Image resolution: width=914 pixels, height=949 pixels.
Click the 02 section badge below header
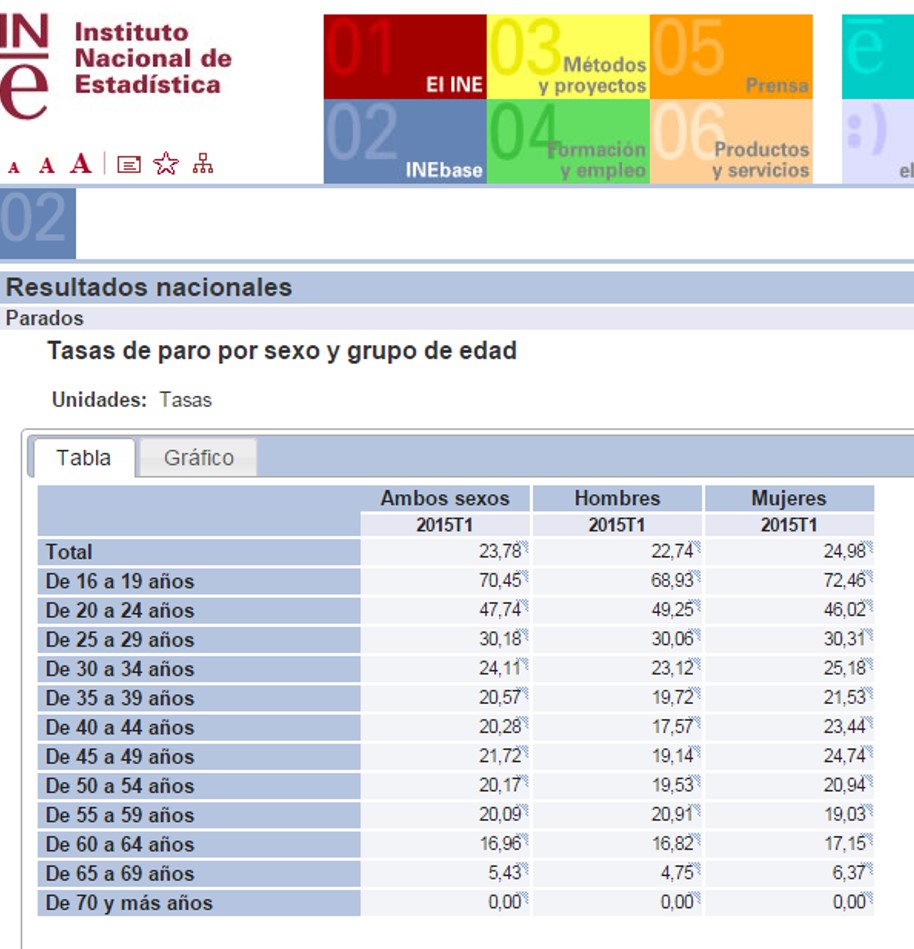point(37,222)
